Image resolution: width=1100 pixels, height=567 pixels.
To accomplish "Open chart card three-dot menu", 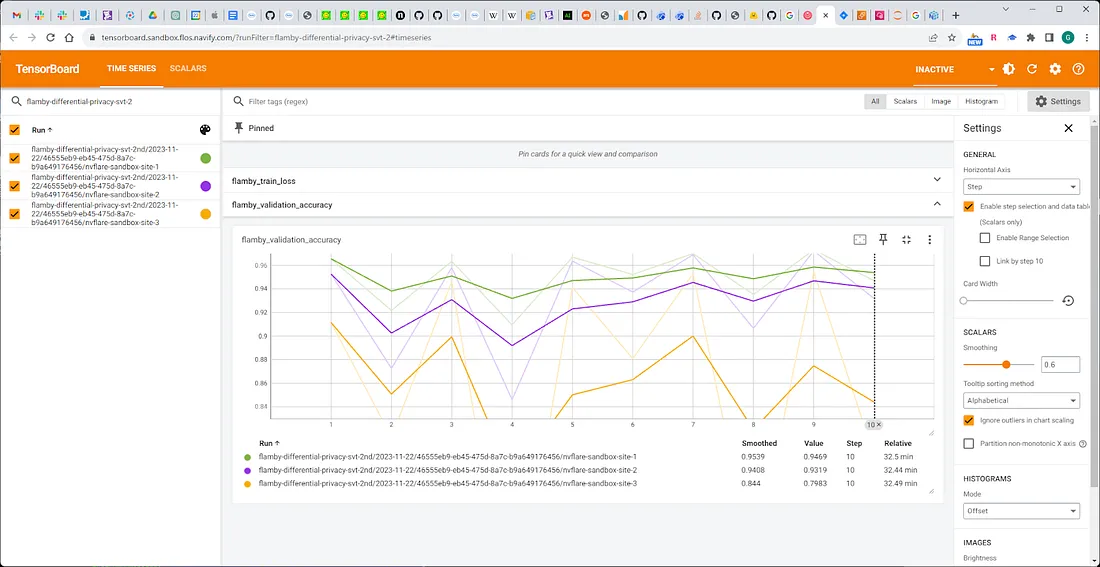I will coord(930,239).
